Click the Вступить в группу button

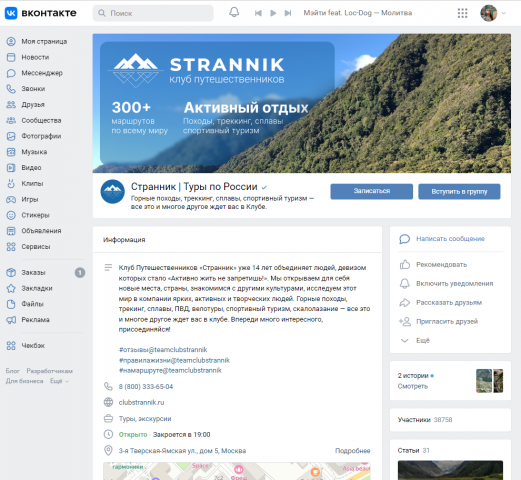click(x=459, y=191)
